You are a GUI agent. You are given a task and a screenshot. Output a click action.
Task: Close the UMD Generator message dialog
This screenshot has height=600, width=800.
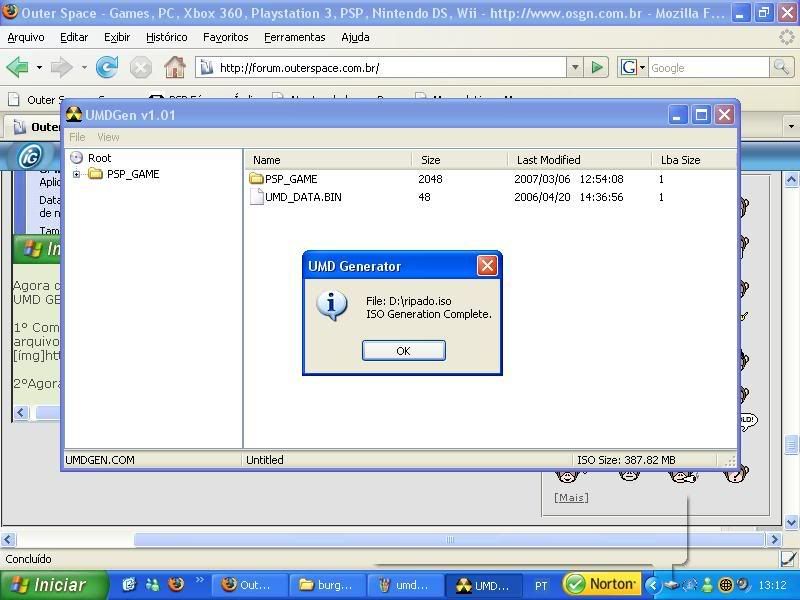click(x=487, y=265)
